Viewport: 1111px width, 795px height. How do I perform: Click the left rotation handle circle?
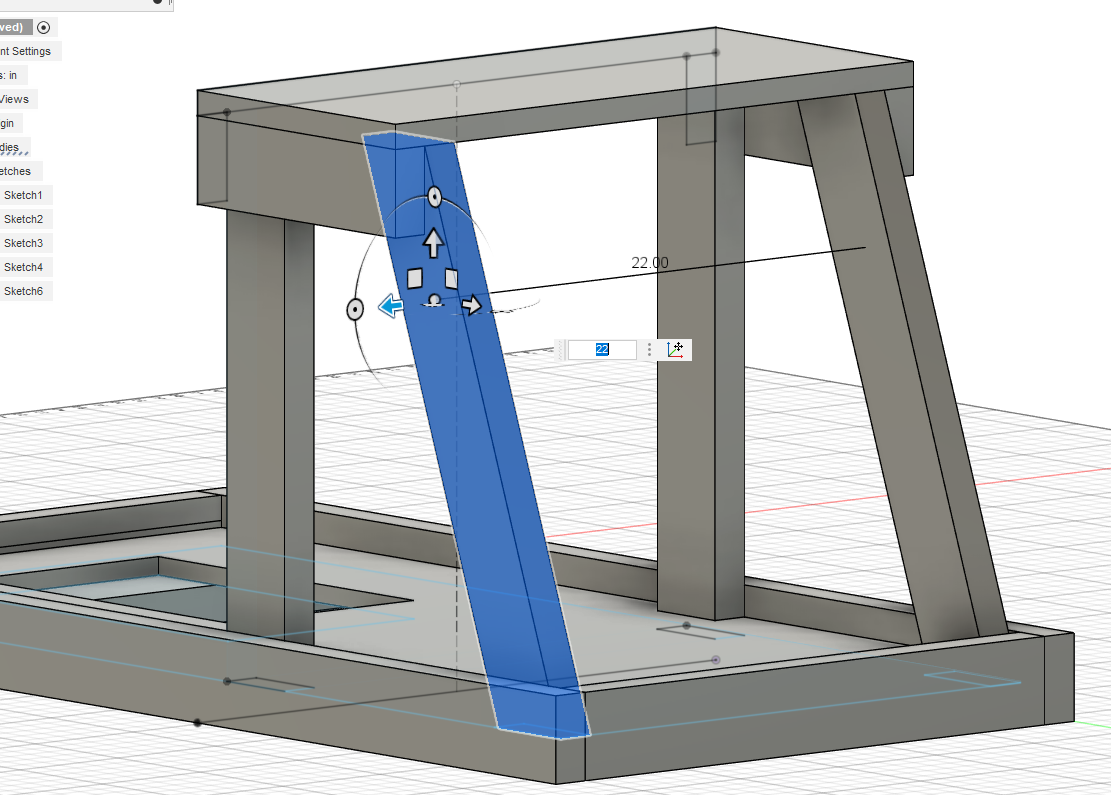pos(355,308)
